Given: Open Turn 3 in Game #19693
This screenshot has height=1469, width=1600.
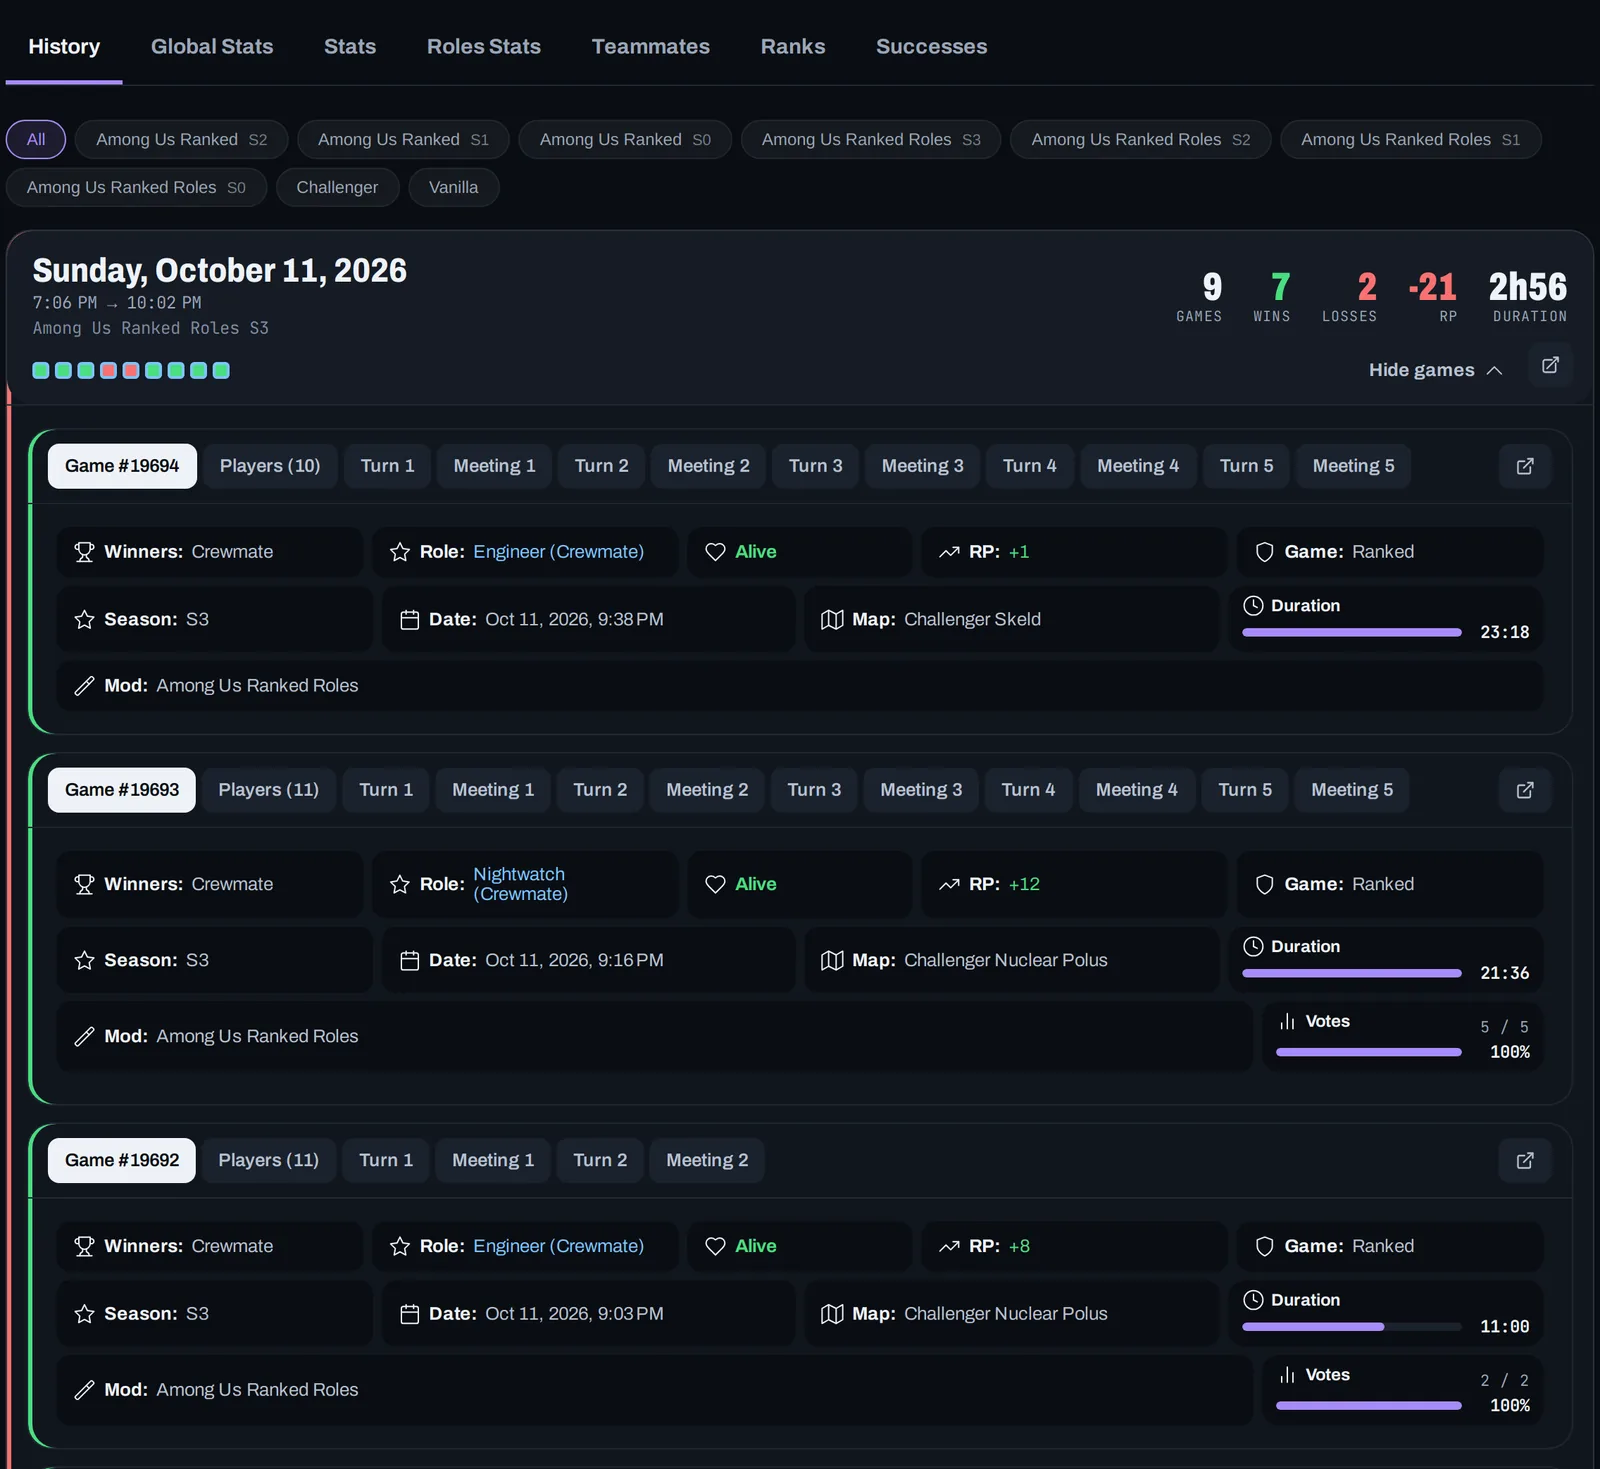Looking at the screenshot, I should (x=814, y=790).
